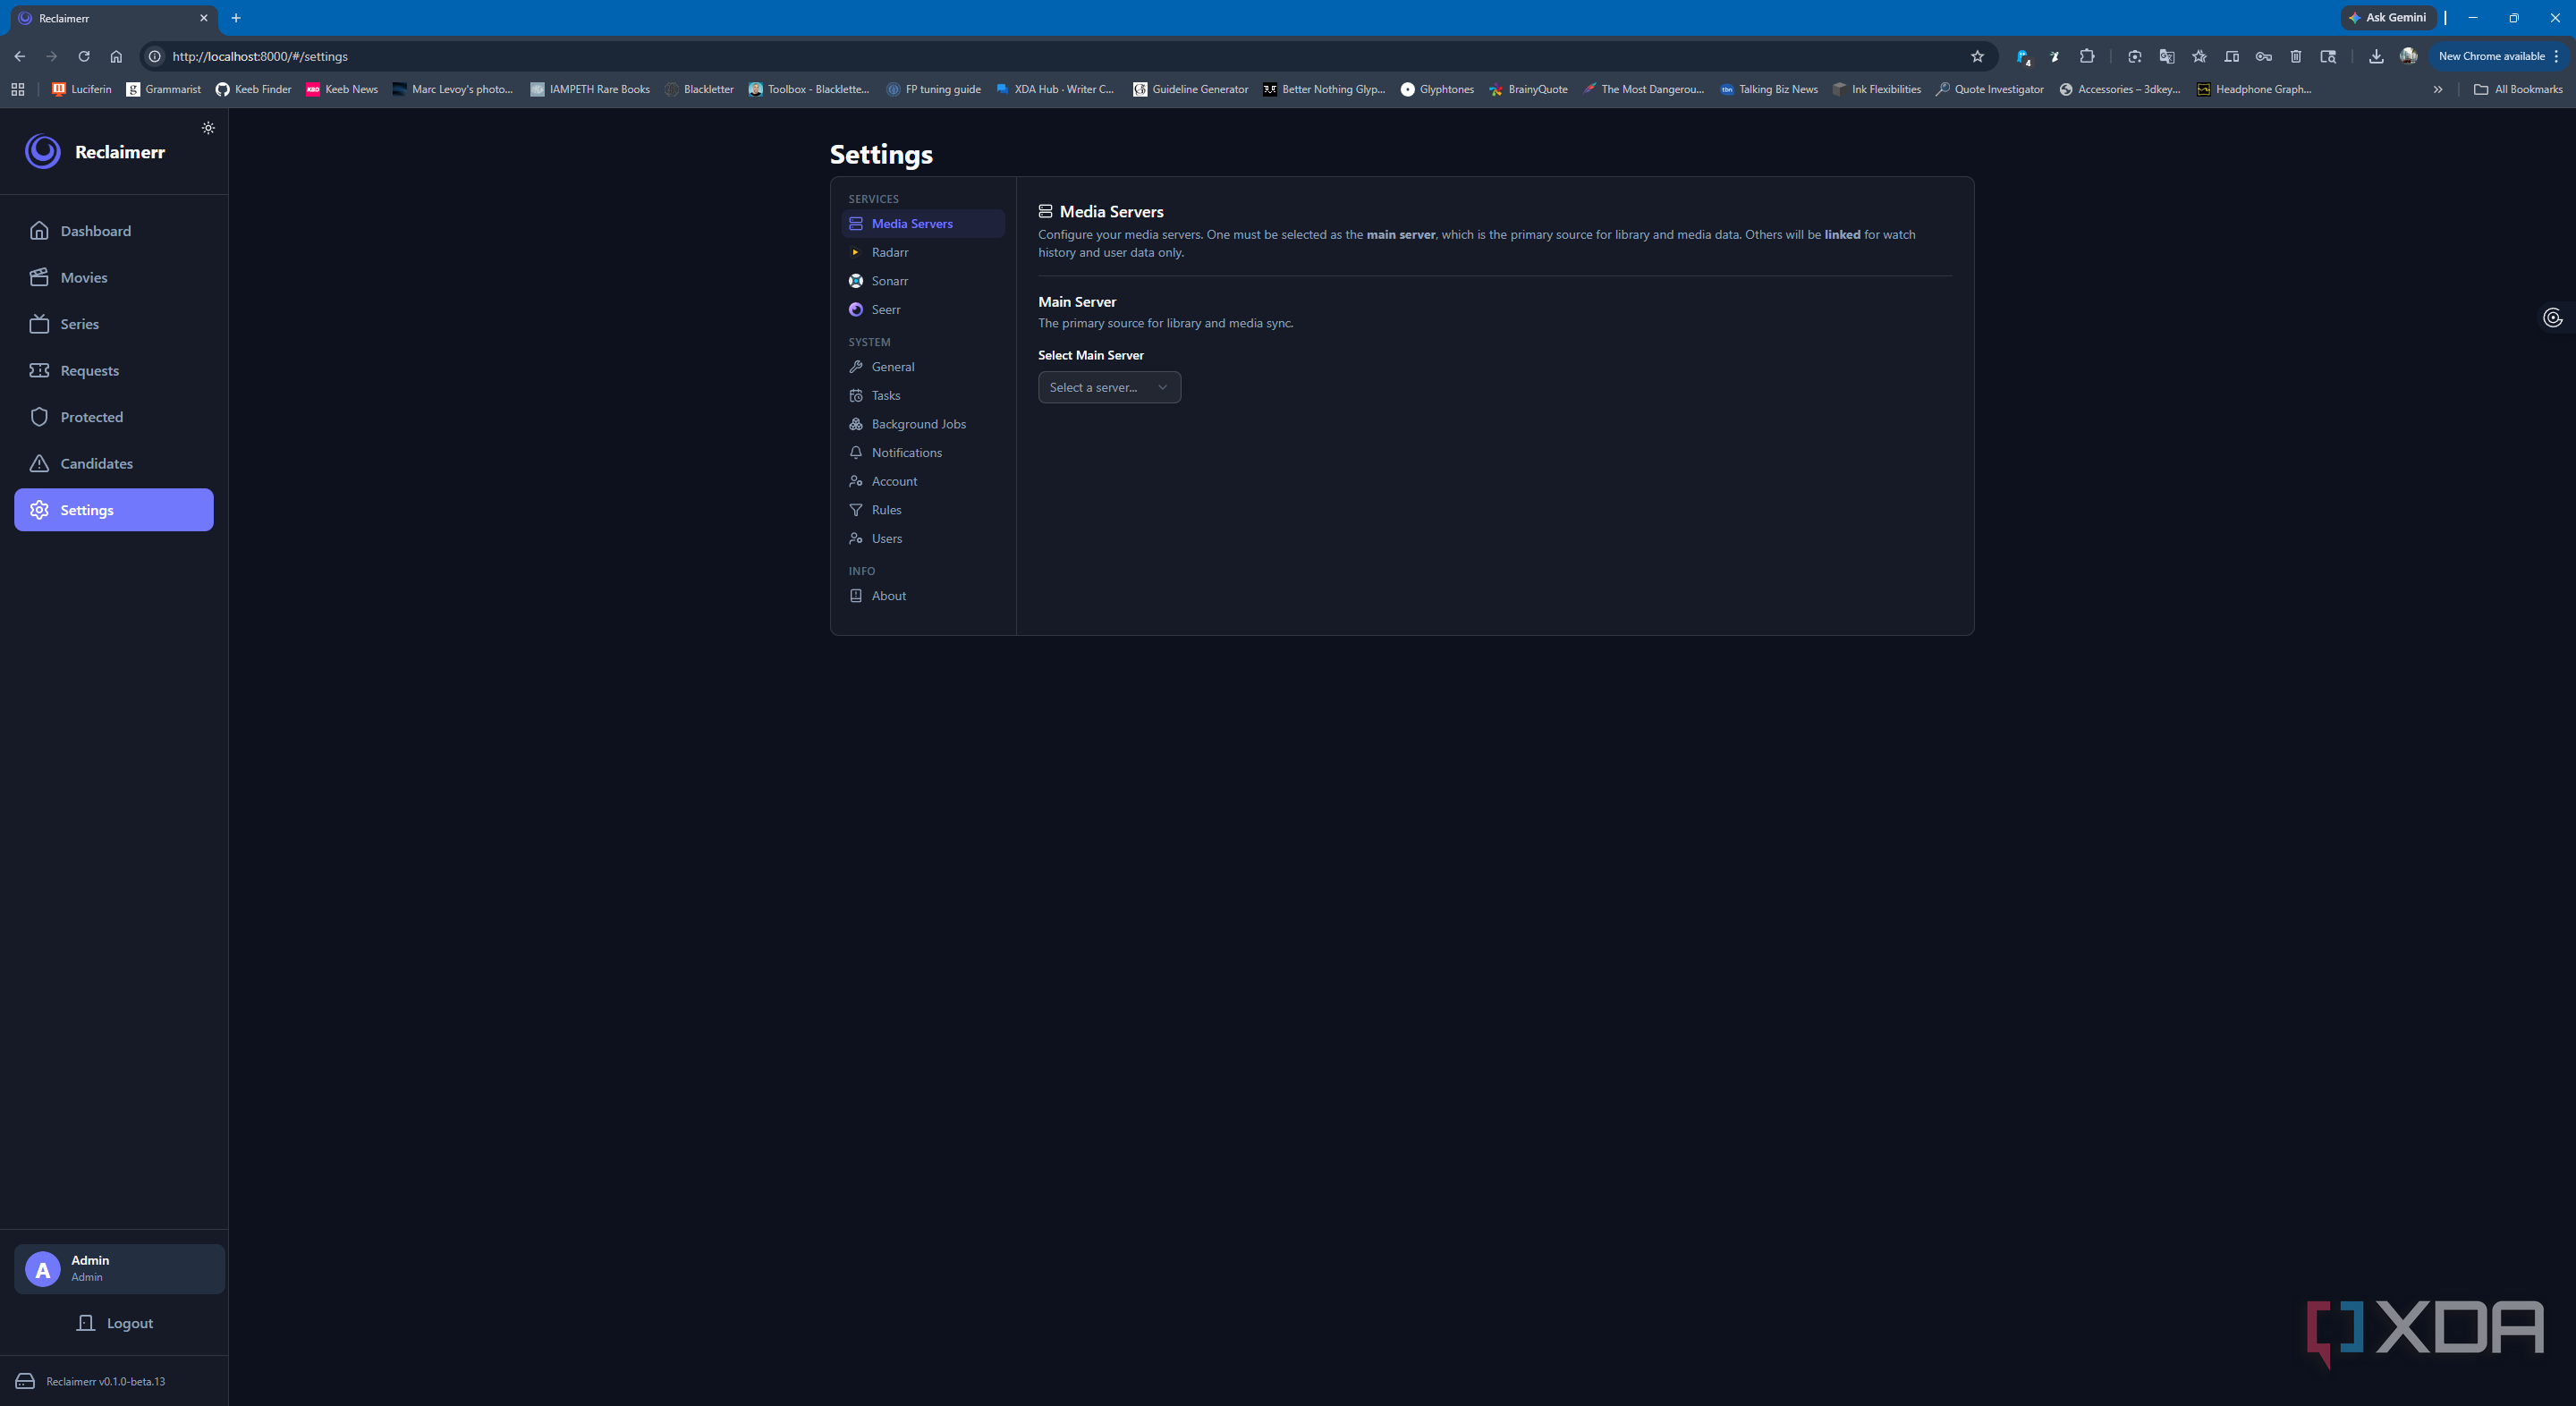Viewport: 2576px width, 1406px height.
Task: Open the Dashboard page
Action: point(114,231)
